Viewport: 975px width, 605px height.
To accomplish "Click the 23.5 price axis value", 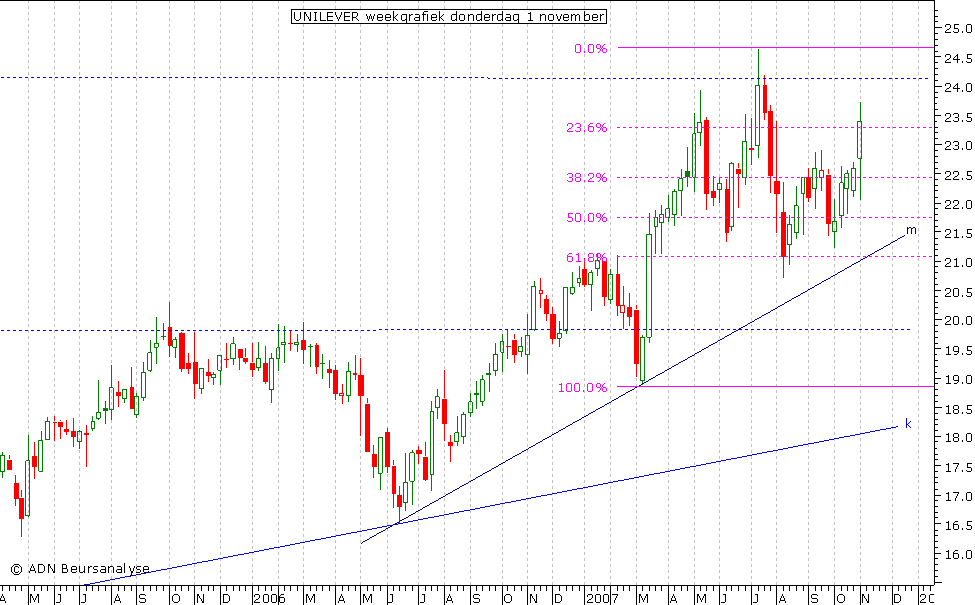I will click(958, 117).
